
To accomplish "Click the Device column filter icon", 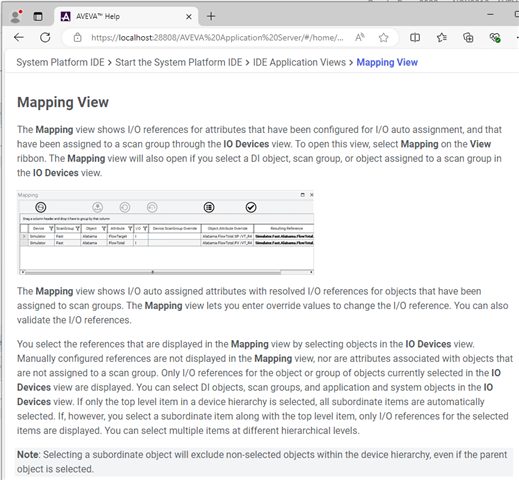I will pos(51,228).
